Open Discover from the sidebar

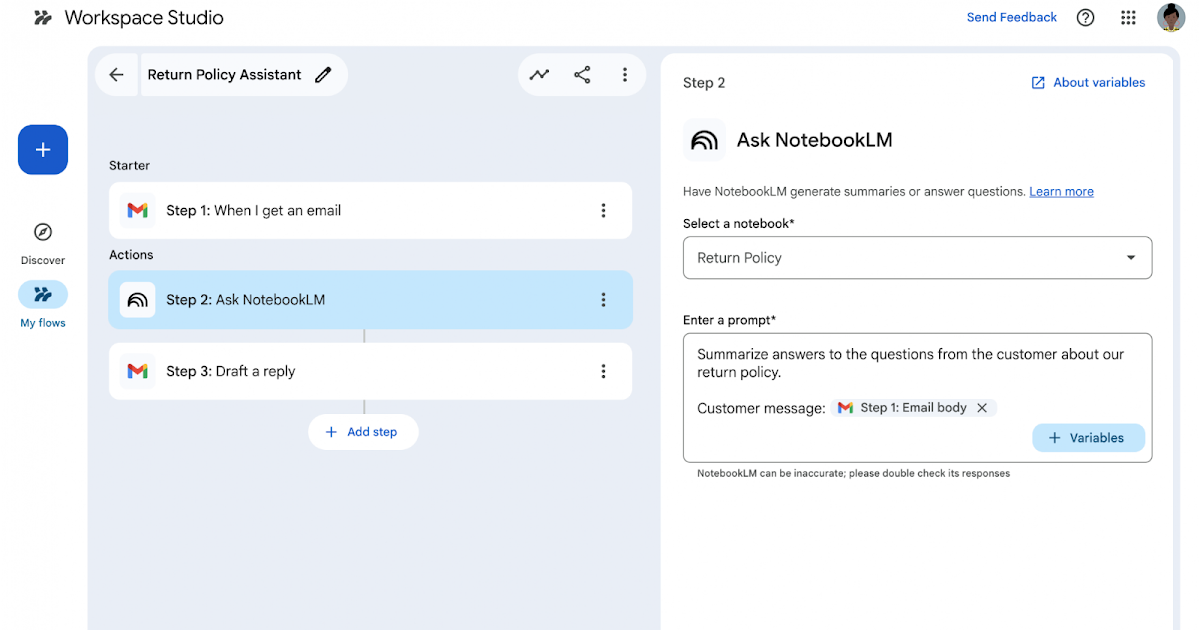click(43, 243)
